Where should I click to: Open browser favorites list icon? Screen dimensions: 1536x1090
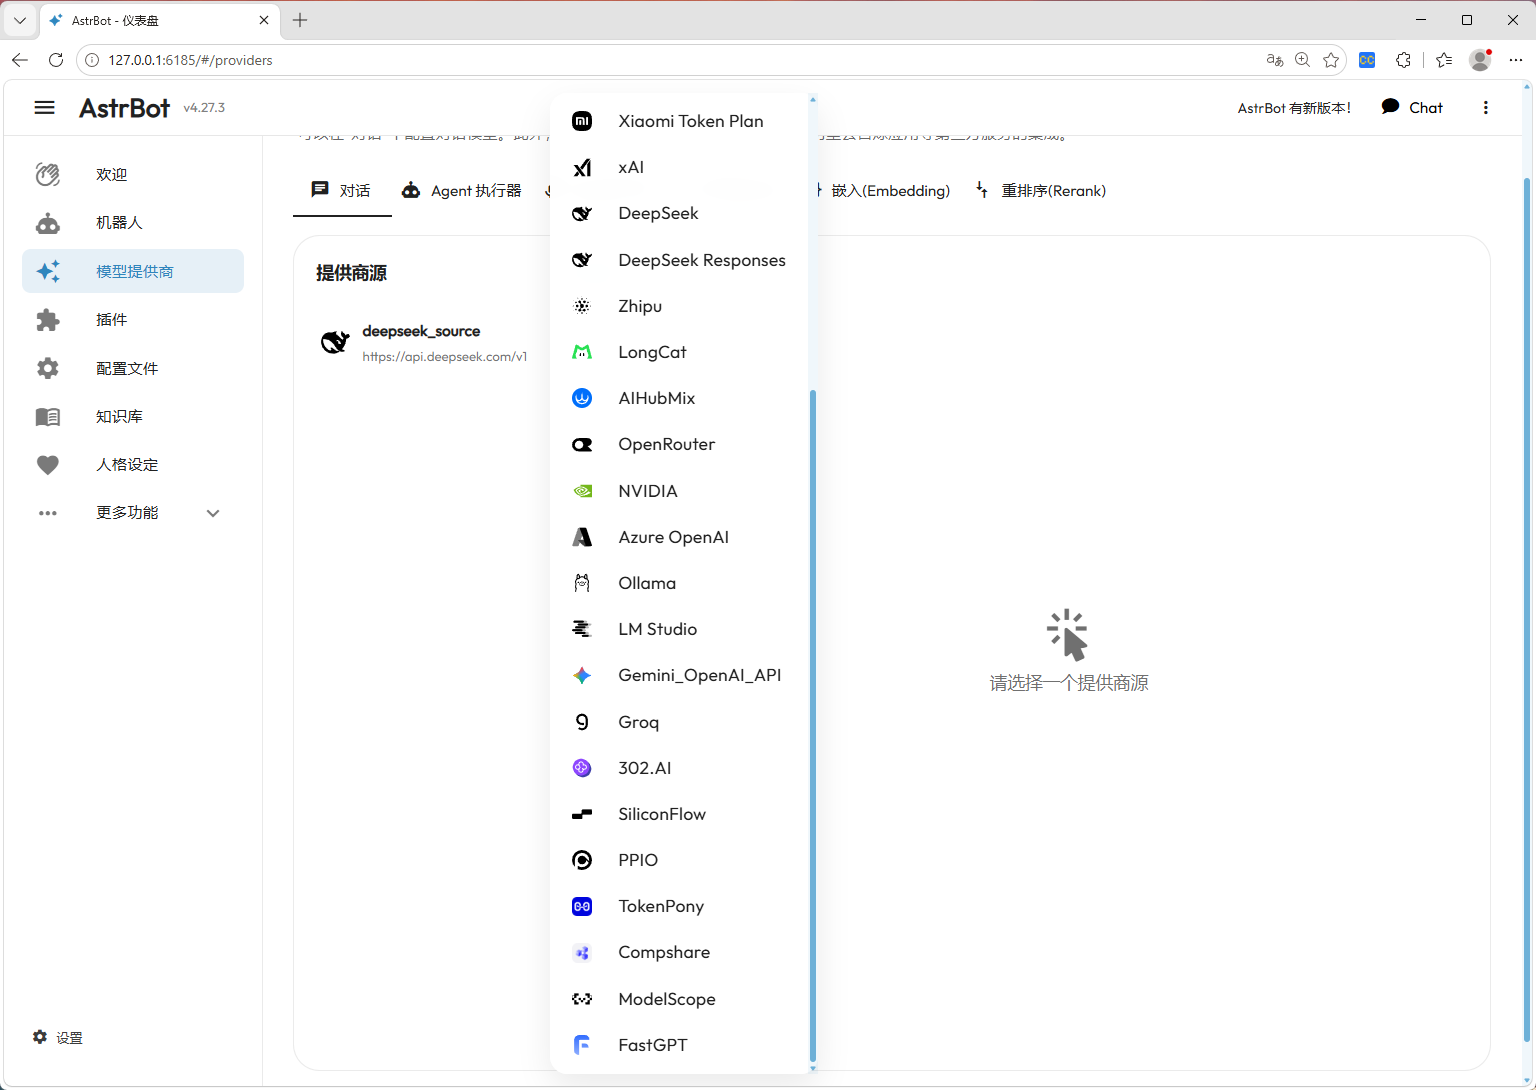pos(1444,60)
